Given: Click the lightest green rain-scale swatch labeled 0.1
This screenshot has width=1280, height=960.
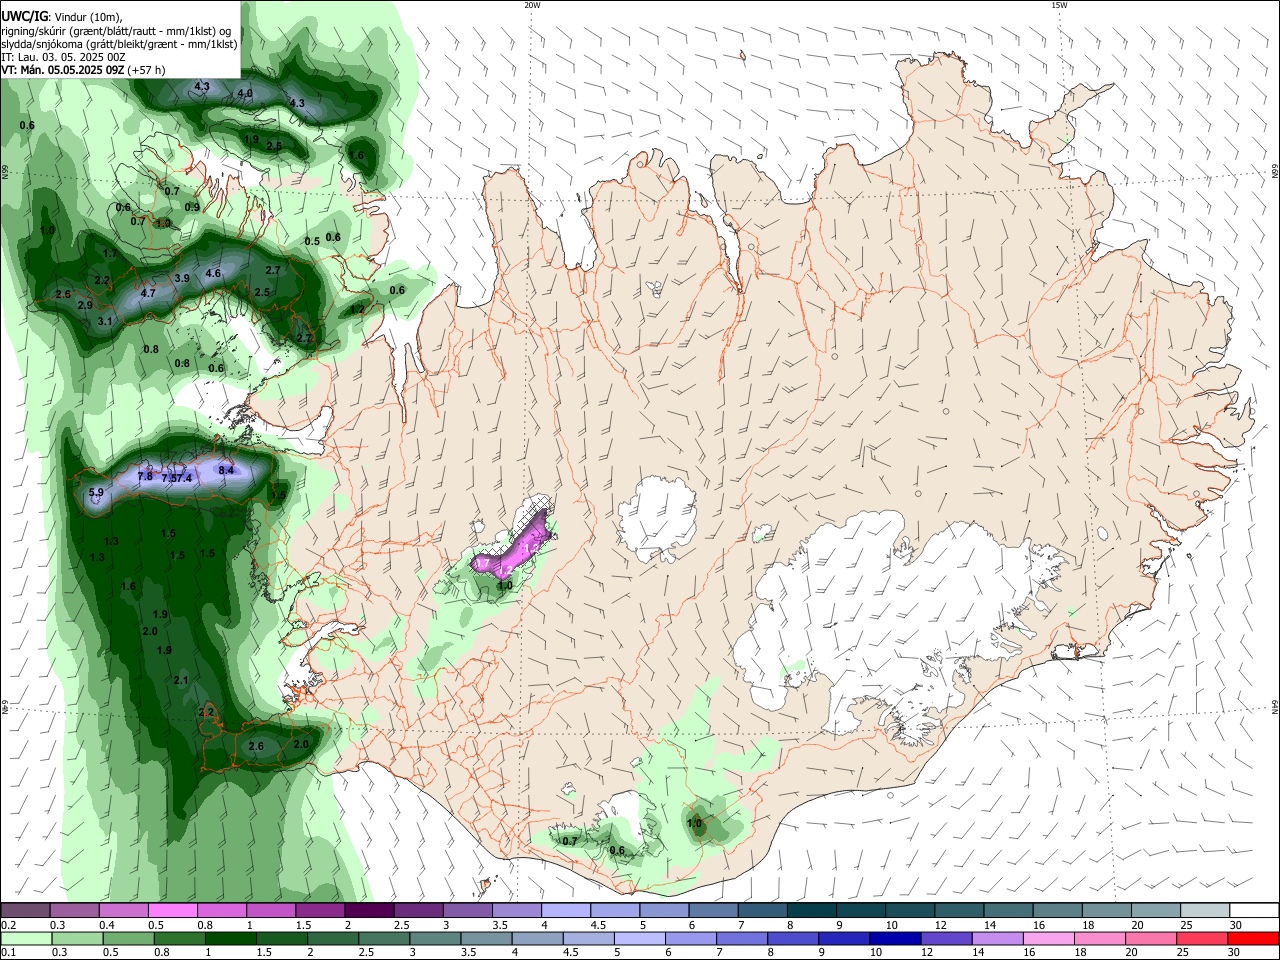Looking at the screenshot, I should click(x=25, y=938).
